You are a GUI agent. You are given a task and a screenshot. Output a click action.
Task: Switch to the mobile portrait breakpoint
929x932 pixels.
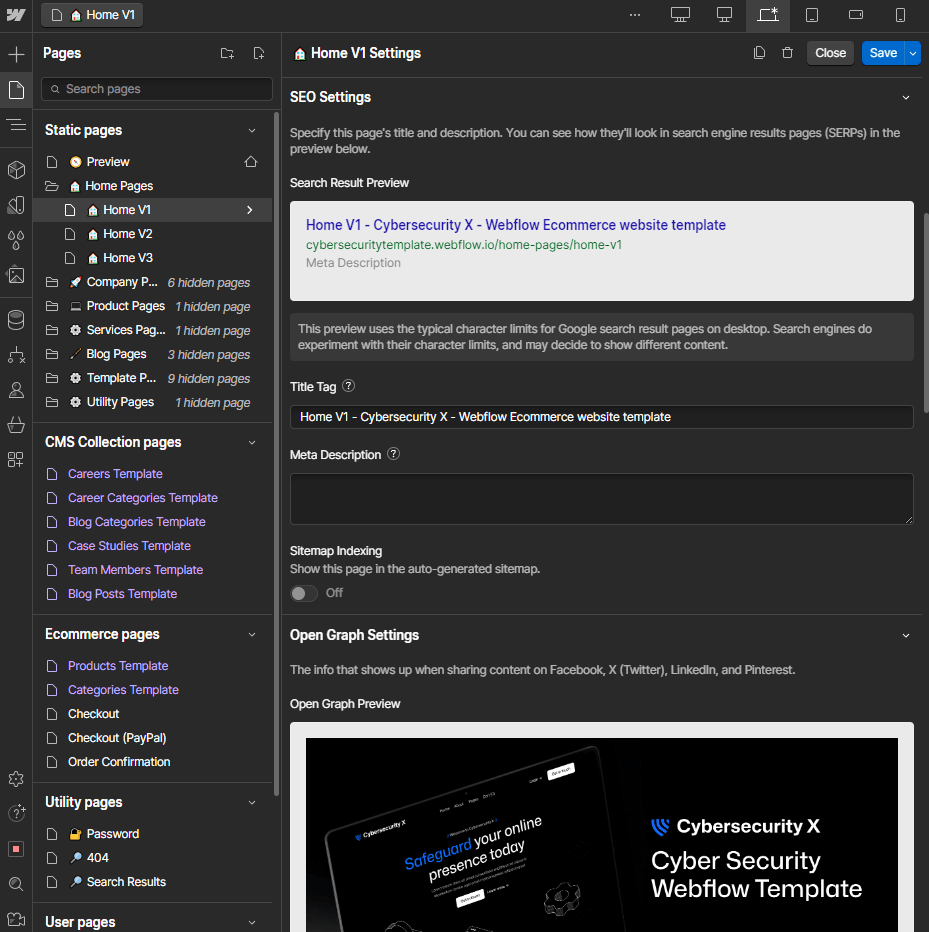[900, 16]
